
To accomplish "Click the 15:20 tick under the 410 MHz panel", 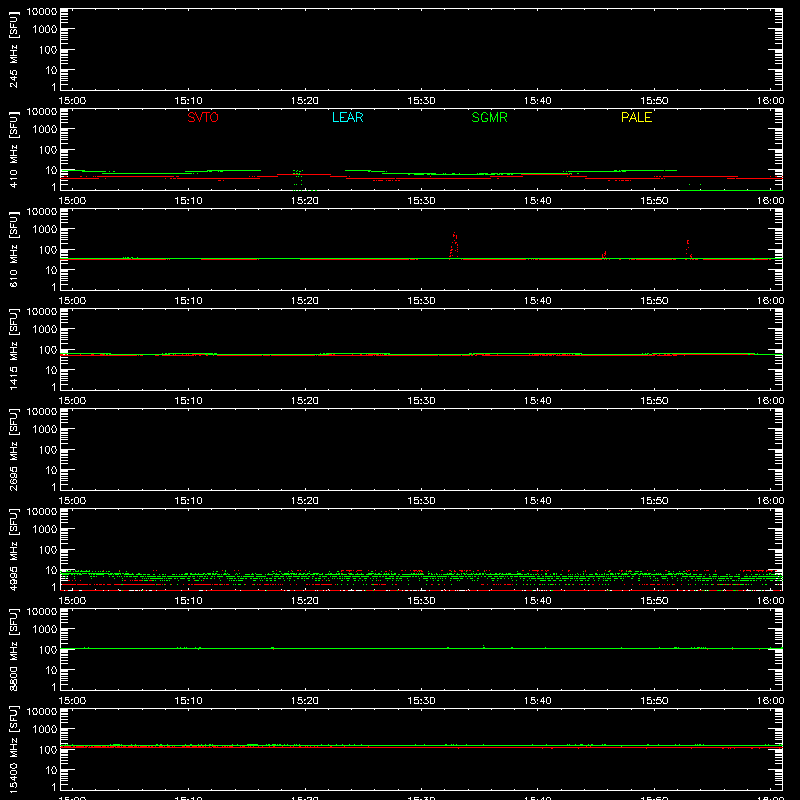I will (x=305, y=201).
